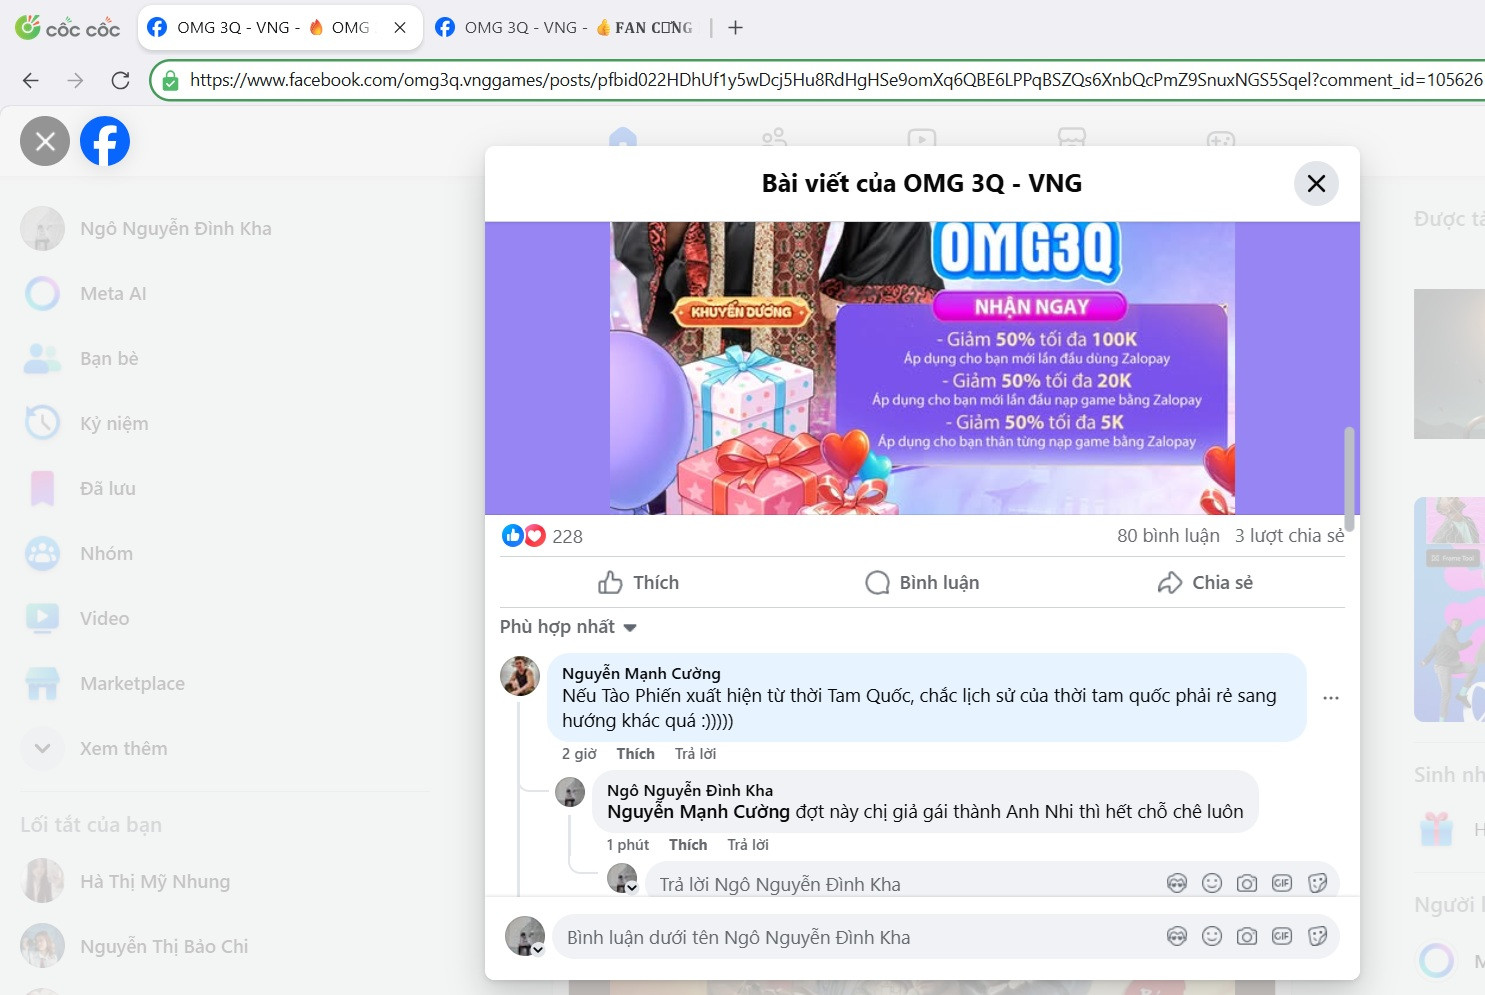The image size is (1485, 995).
Task: Go forward in browser history
Action: pyautogui.click(x=75, y=80)
